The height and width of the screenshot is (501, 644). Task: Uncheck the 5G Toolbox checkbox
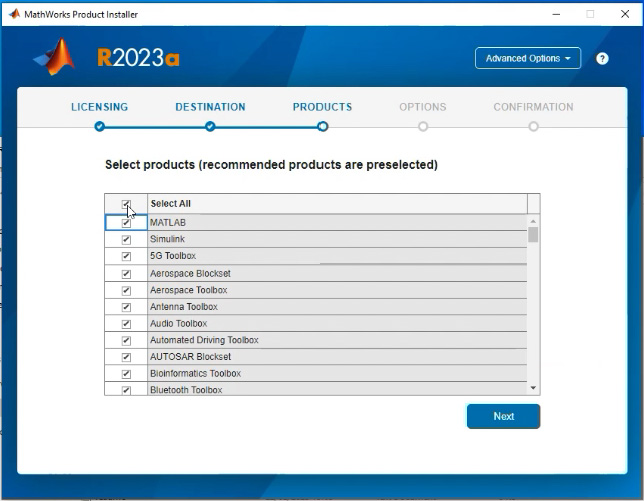[x=126, y=257]
